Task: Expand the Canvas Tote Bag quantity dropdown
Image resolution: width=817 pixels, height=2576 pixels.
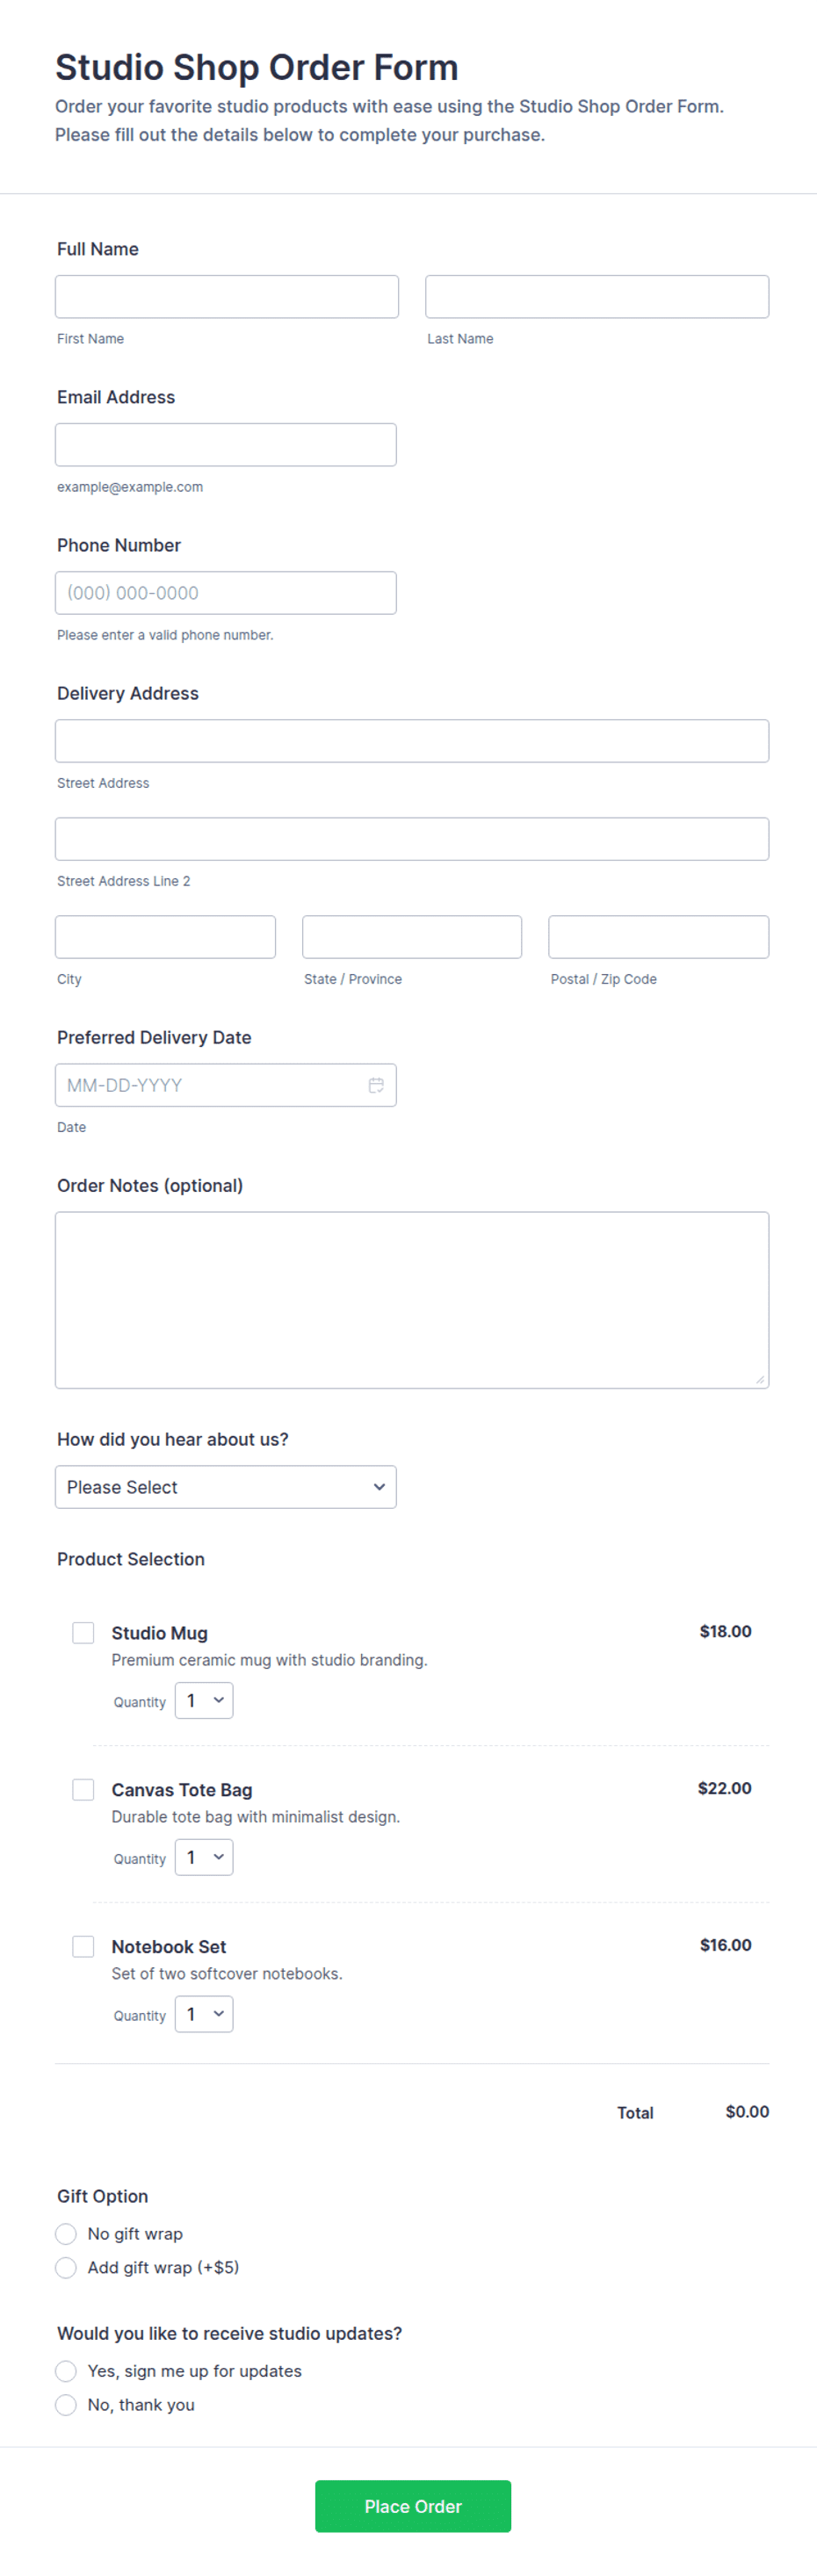Action: tap(204, 1858)
